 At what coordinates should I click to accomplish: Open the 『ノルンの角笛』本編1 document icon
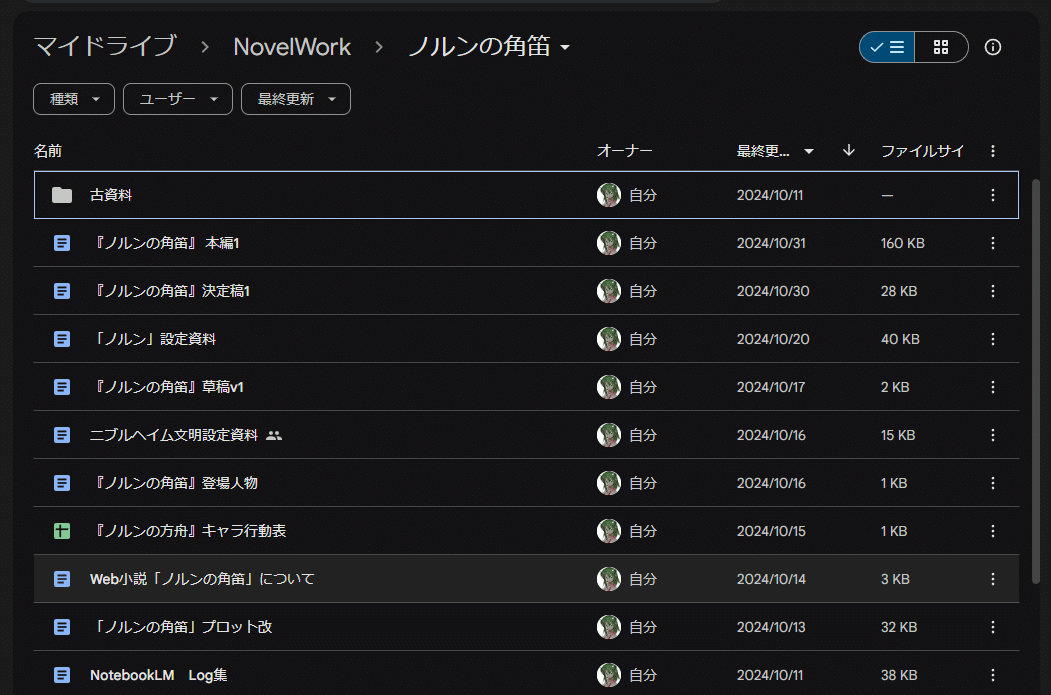pyautogui.click(x=61, y=243)
